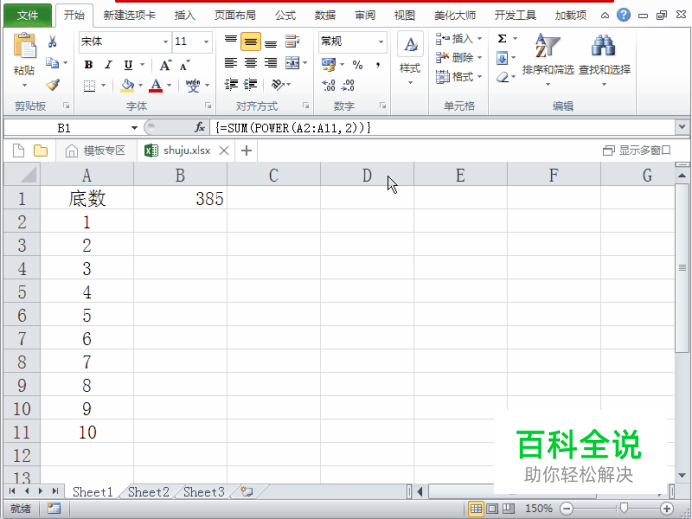The width and height of the screenshot is (692, 519).
Task: Click the zoom slider handle
Action: pos(624,508)
